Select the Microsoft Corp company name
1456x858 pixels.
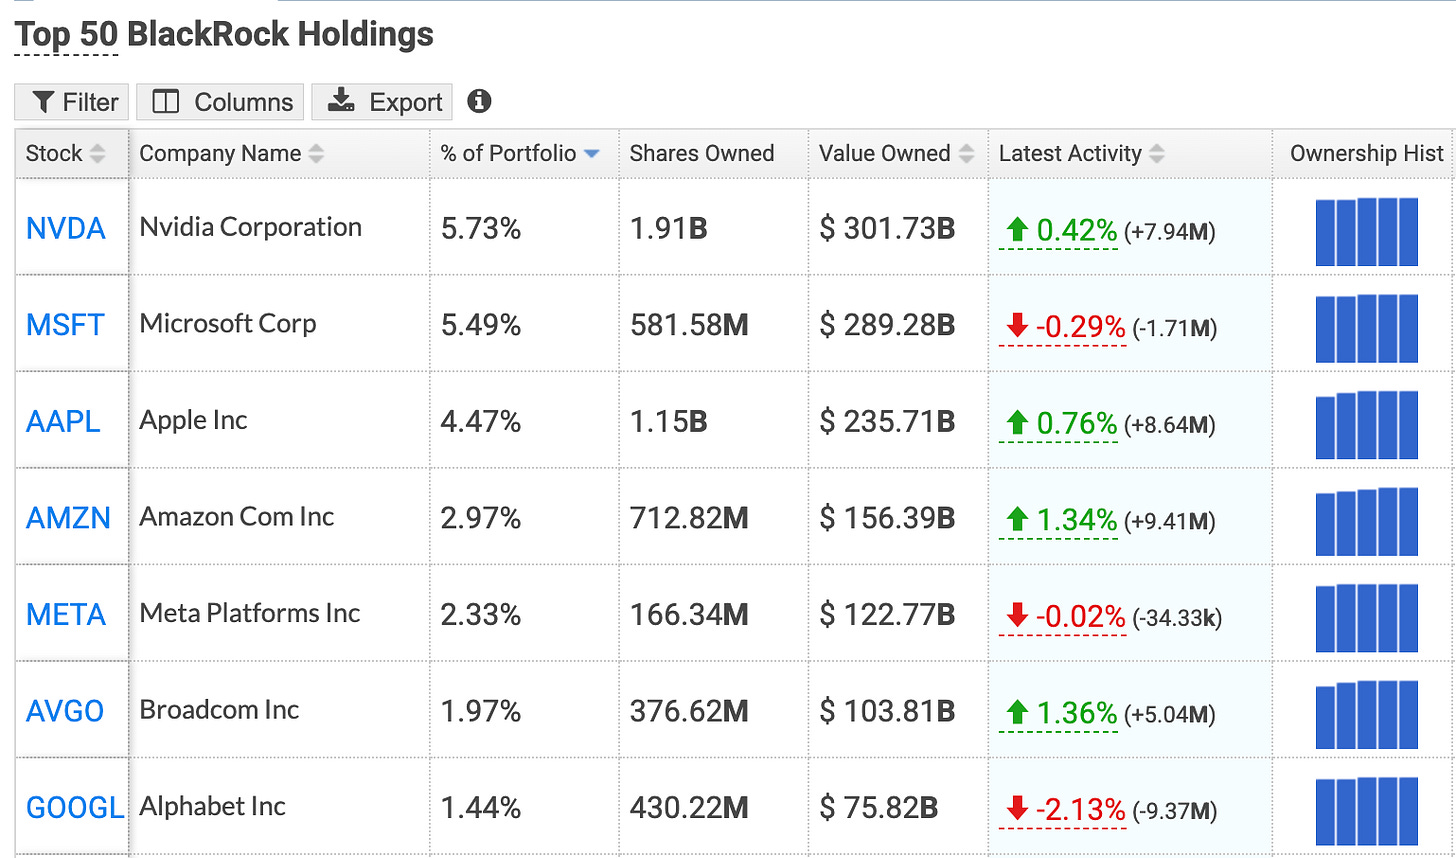(x=228, y=324)
